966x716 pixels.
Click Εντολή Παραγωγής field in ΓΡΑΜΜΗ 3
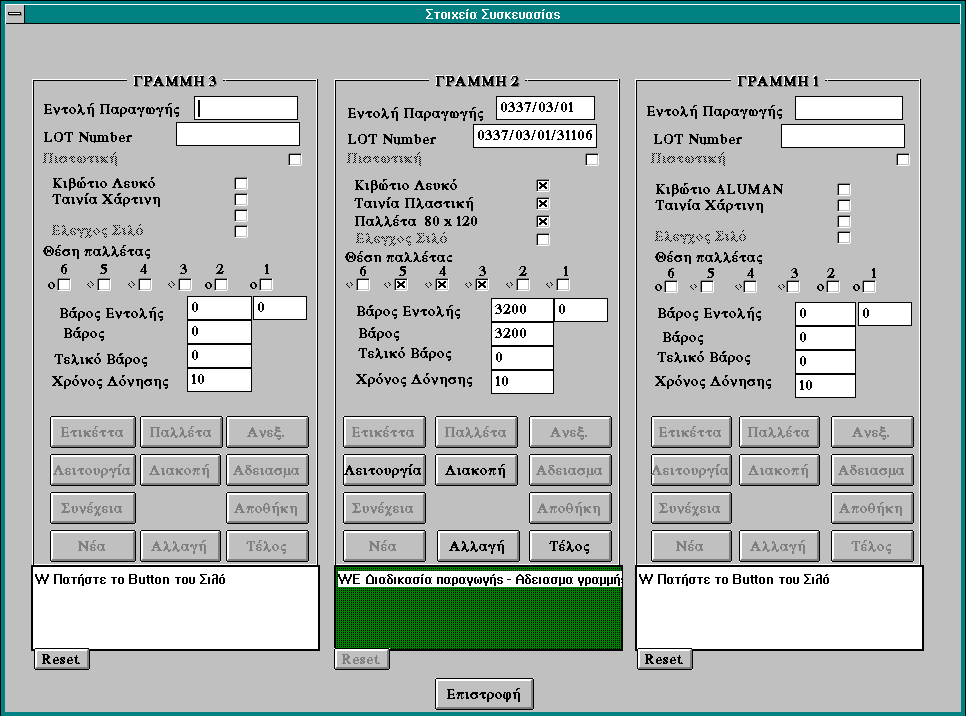pyautogui.click(x=245, y=108)
